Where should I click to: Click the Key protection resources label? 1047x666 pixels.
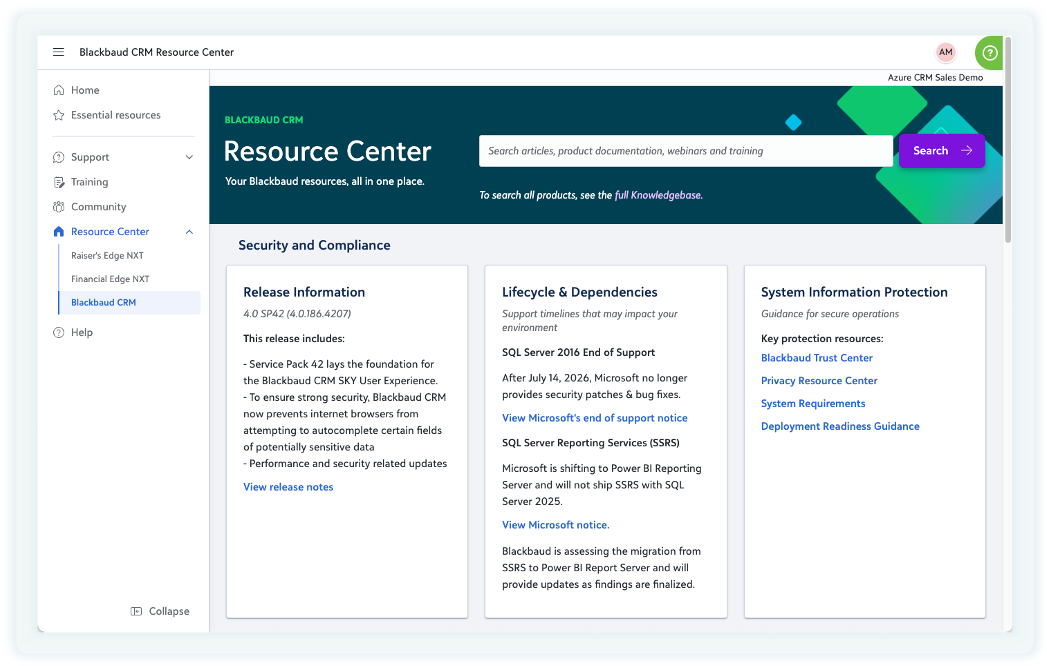click(x=822, y=339)
